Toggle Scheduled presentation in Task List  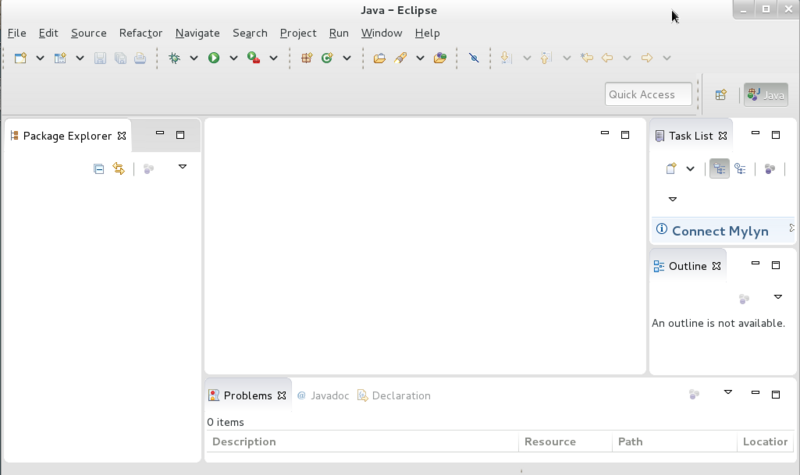740,168
